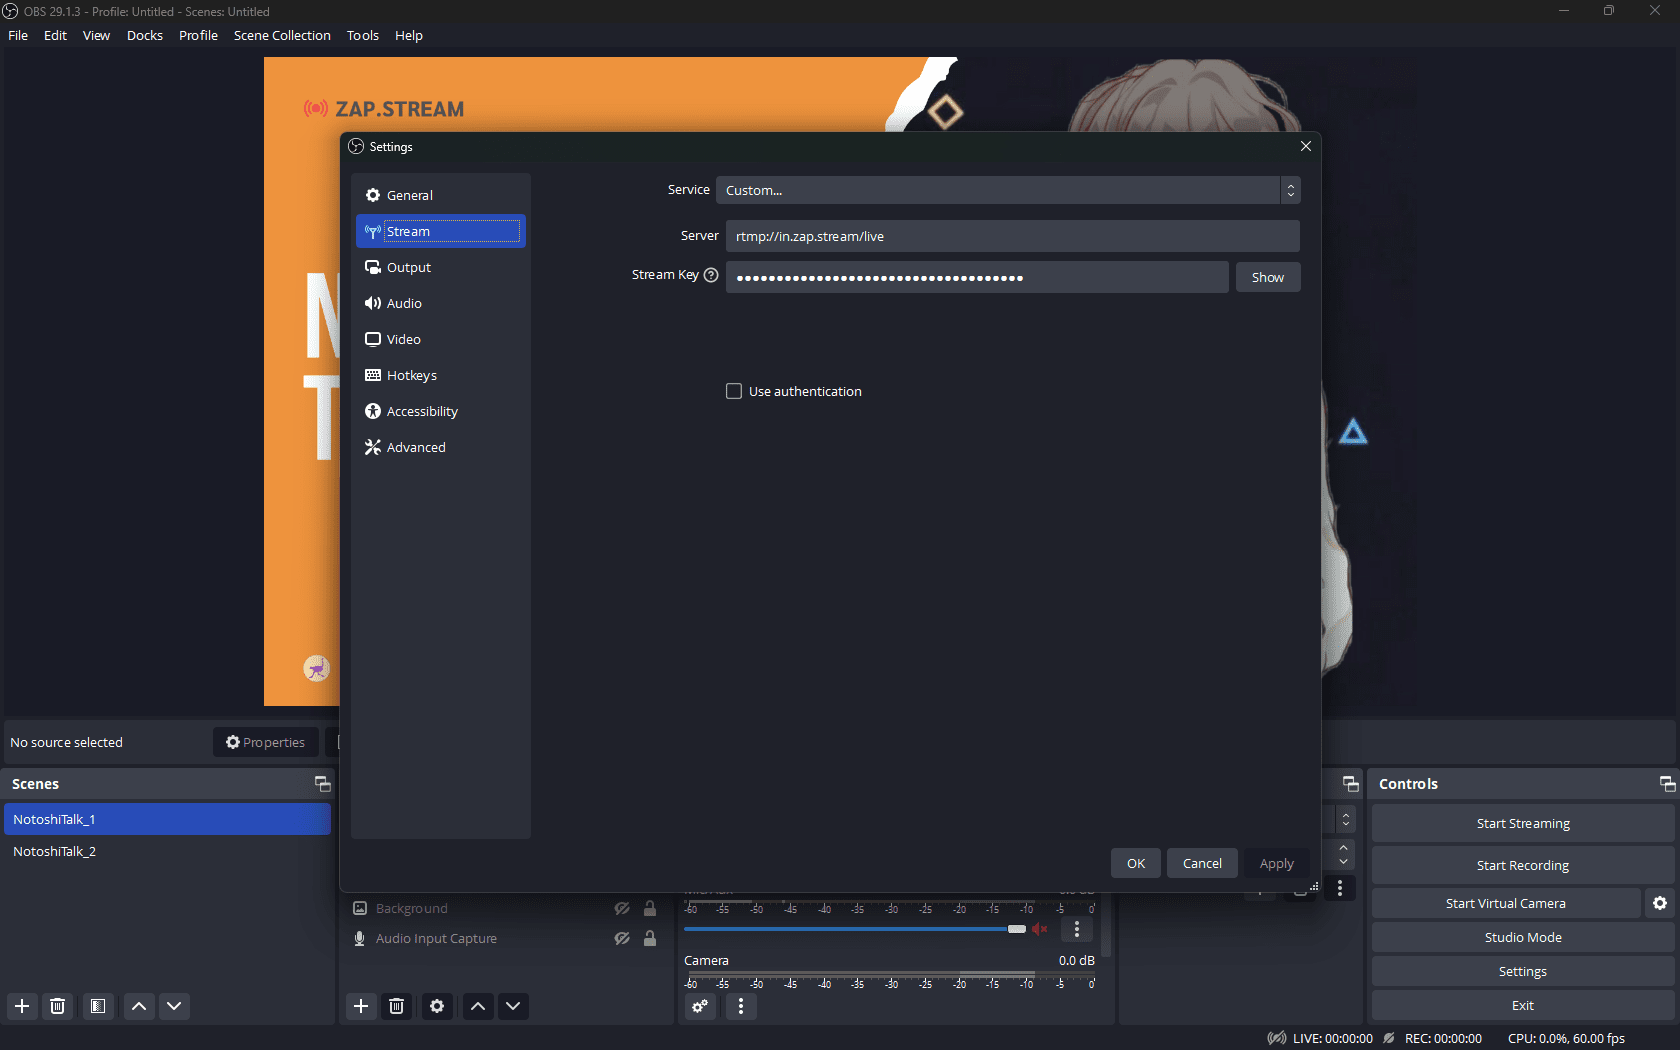Enable the Use authentication checkbox
This screenshot has height=1050, width=1680.
(734, 391)
